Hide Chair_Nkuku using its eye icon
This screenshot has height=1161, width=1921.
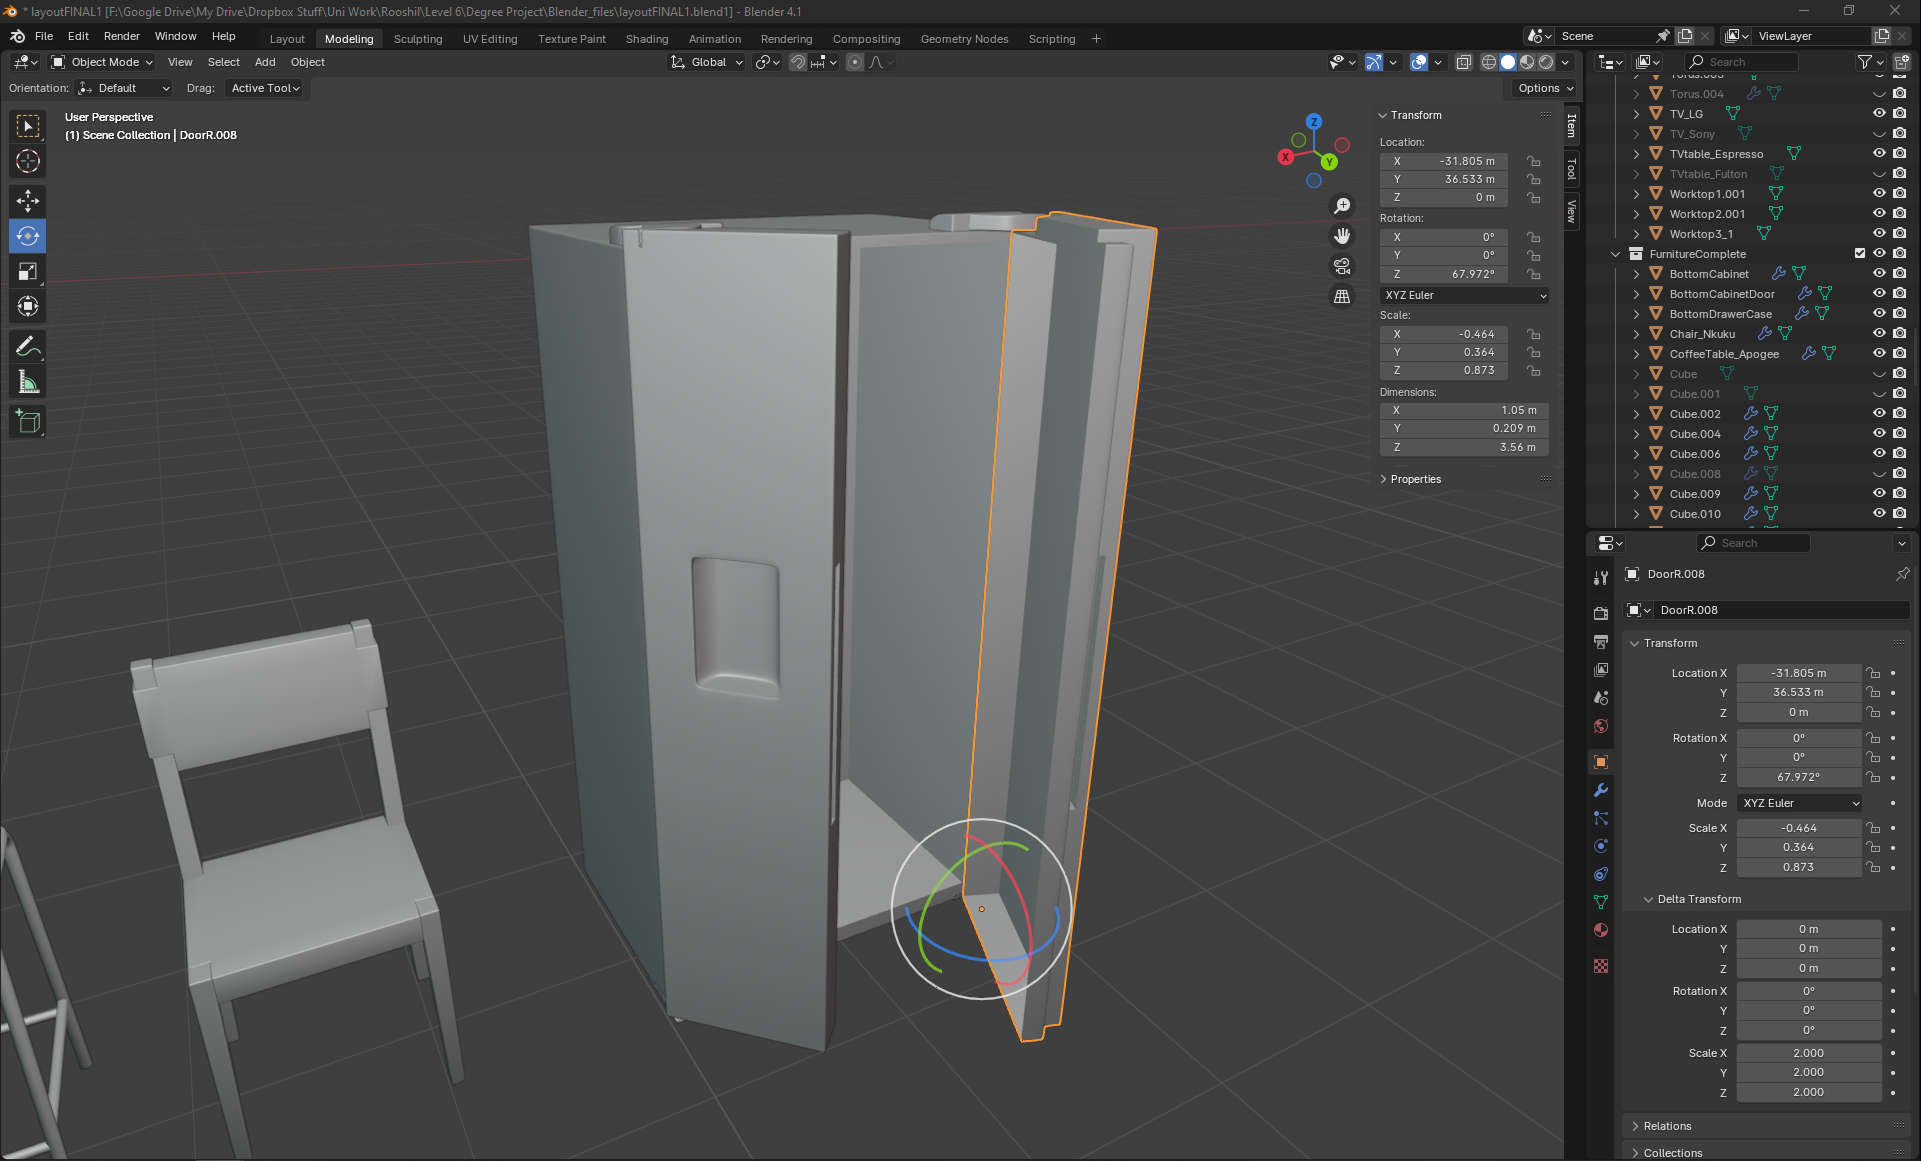click(1879, 334)
